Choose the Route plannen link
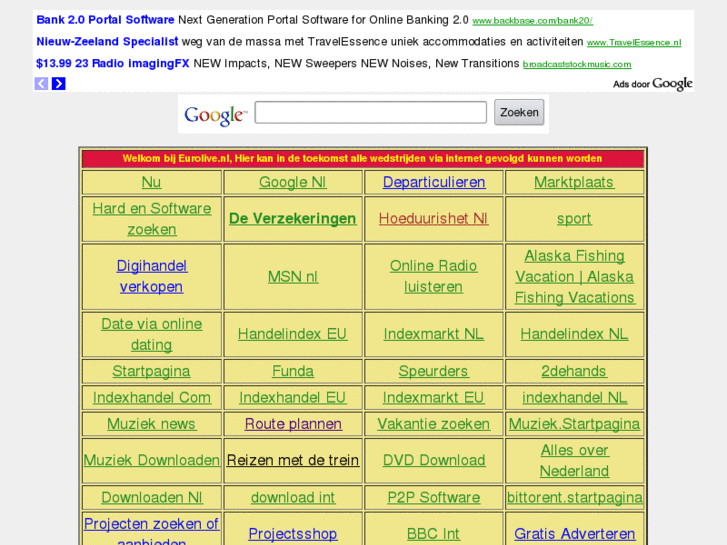727x545 pixels. click(x=292, y=424)
